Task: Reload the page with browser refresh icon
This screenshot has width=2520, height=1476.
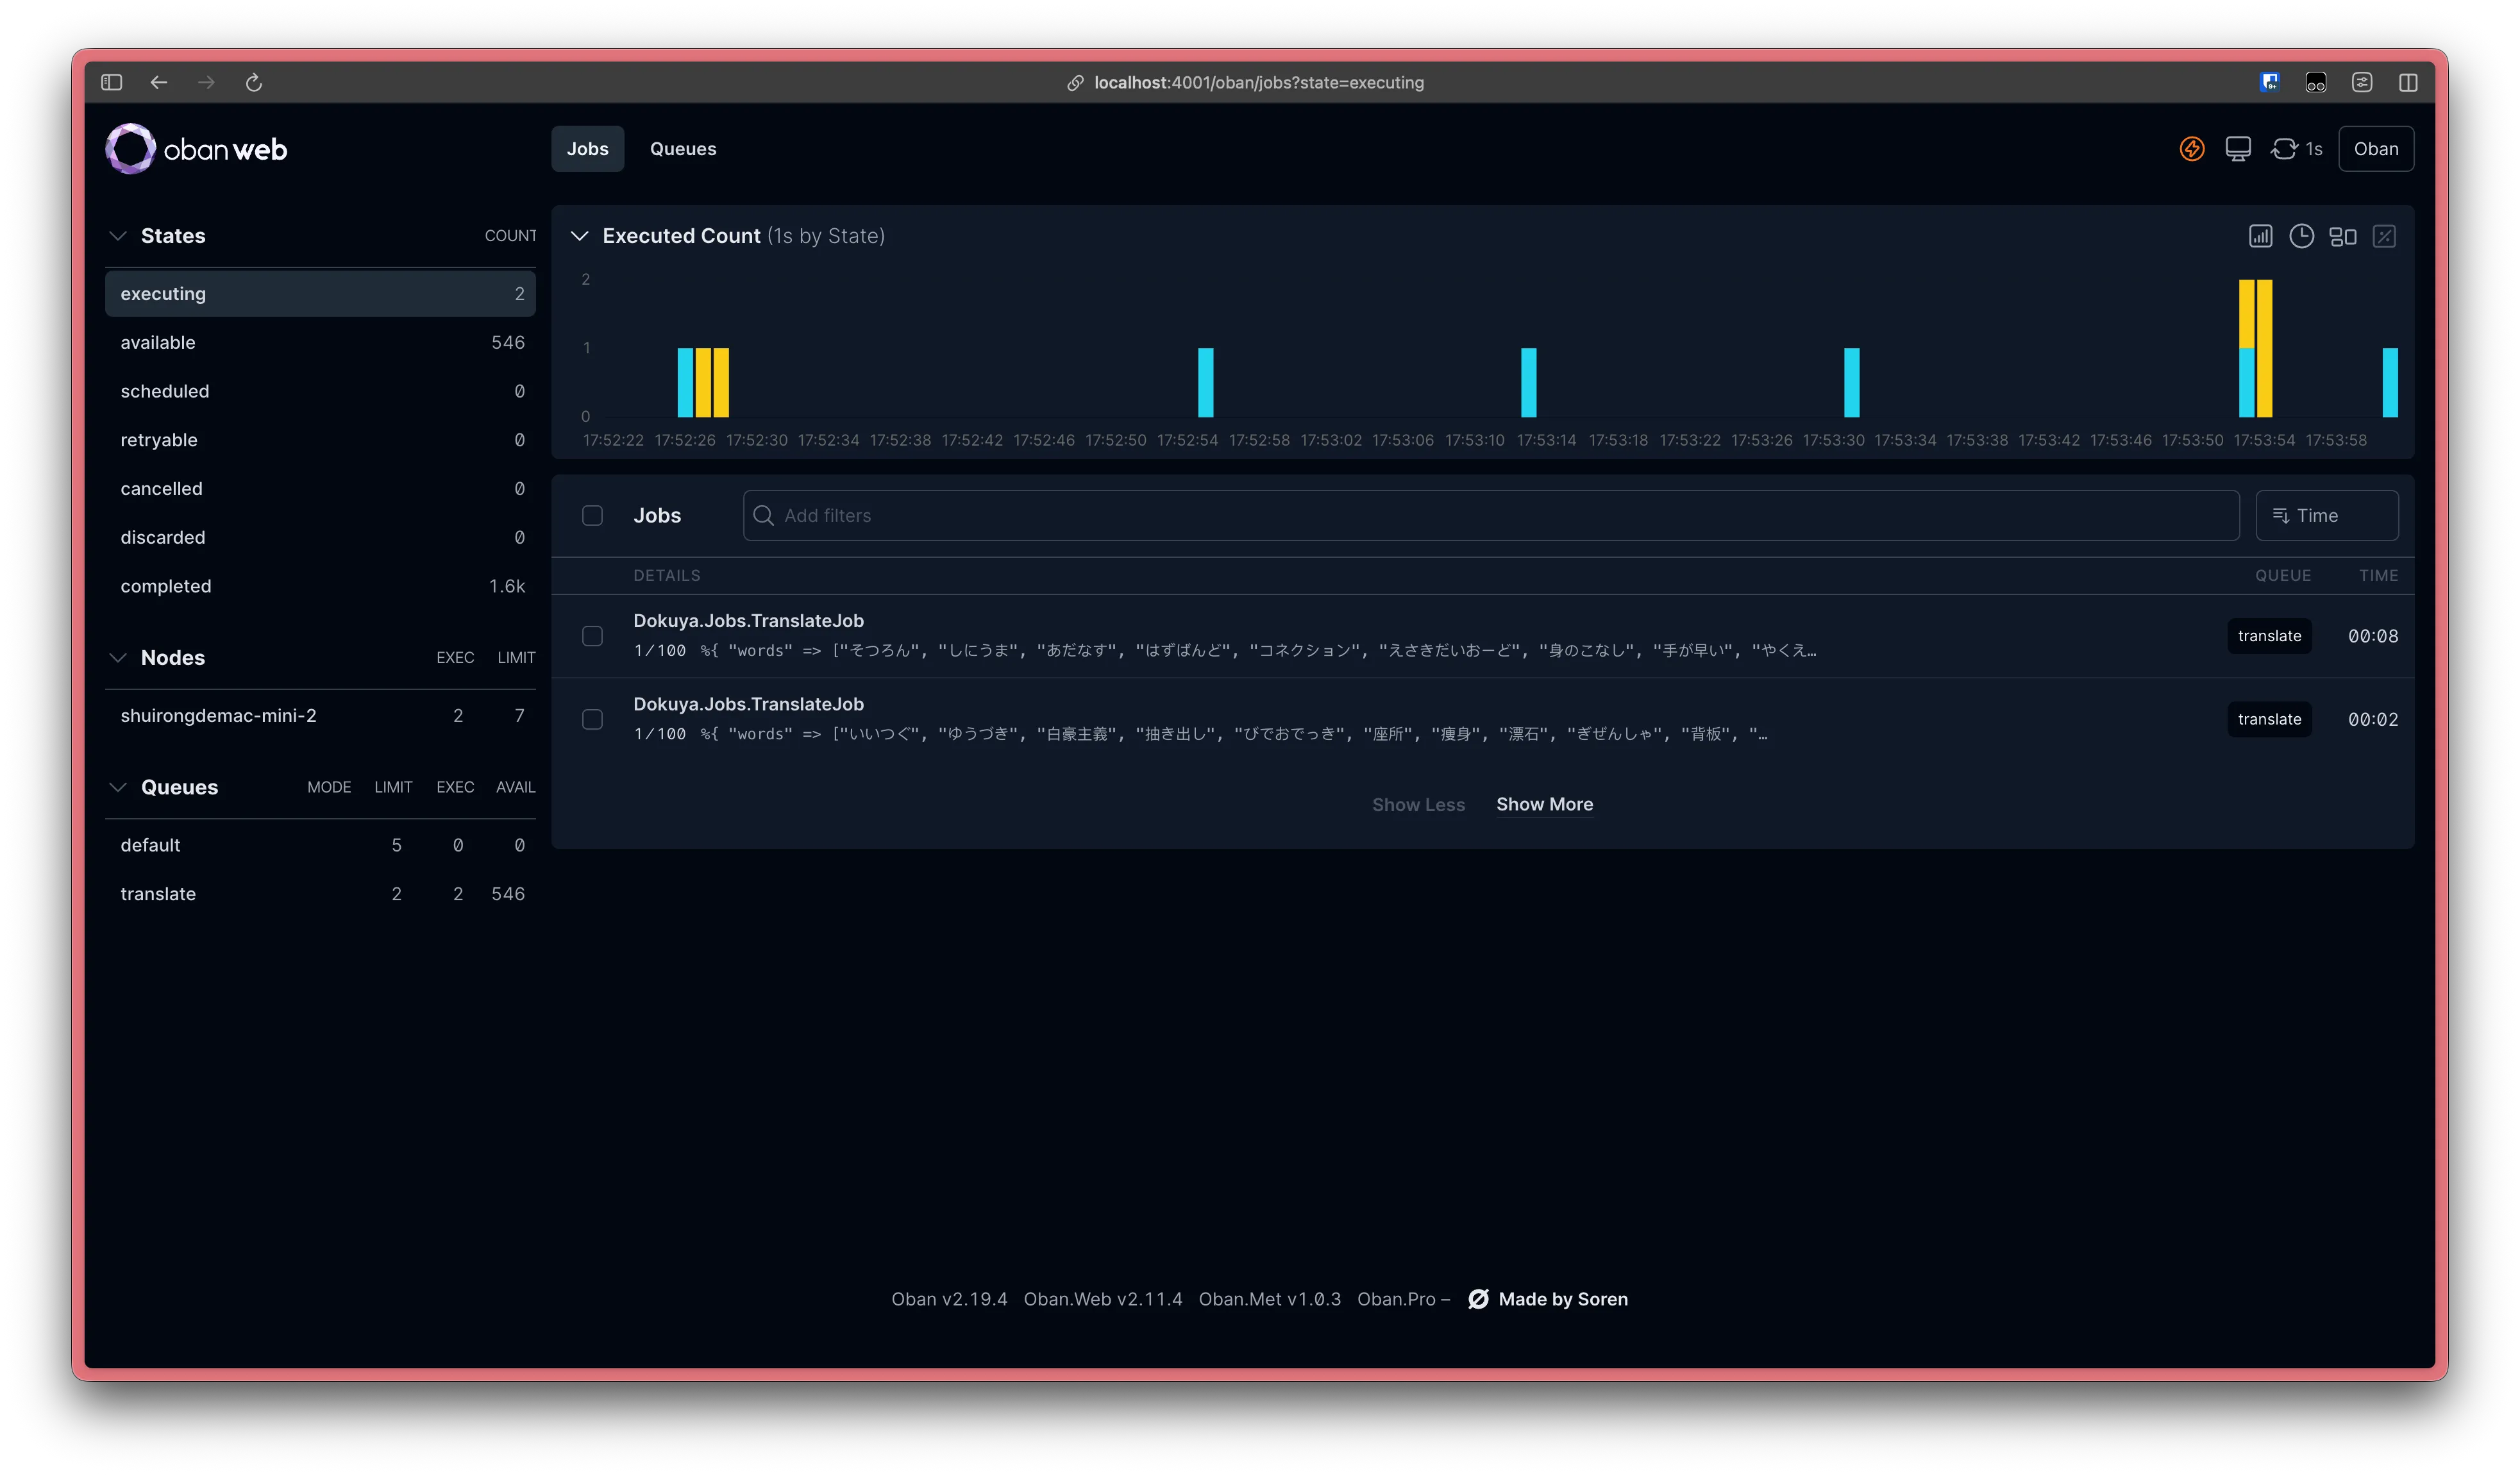Action: (x=254, y=83)
